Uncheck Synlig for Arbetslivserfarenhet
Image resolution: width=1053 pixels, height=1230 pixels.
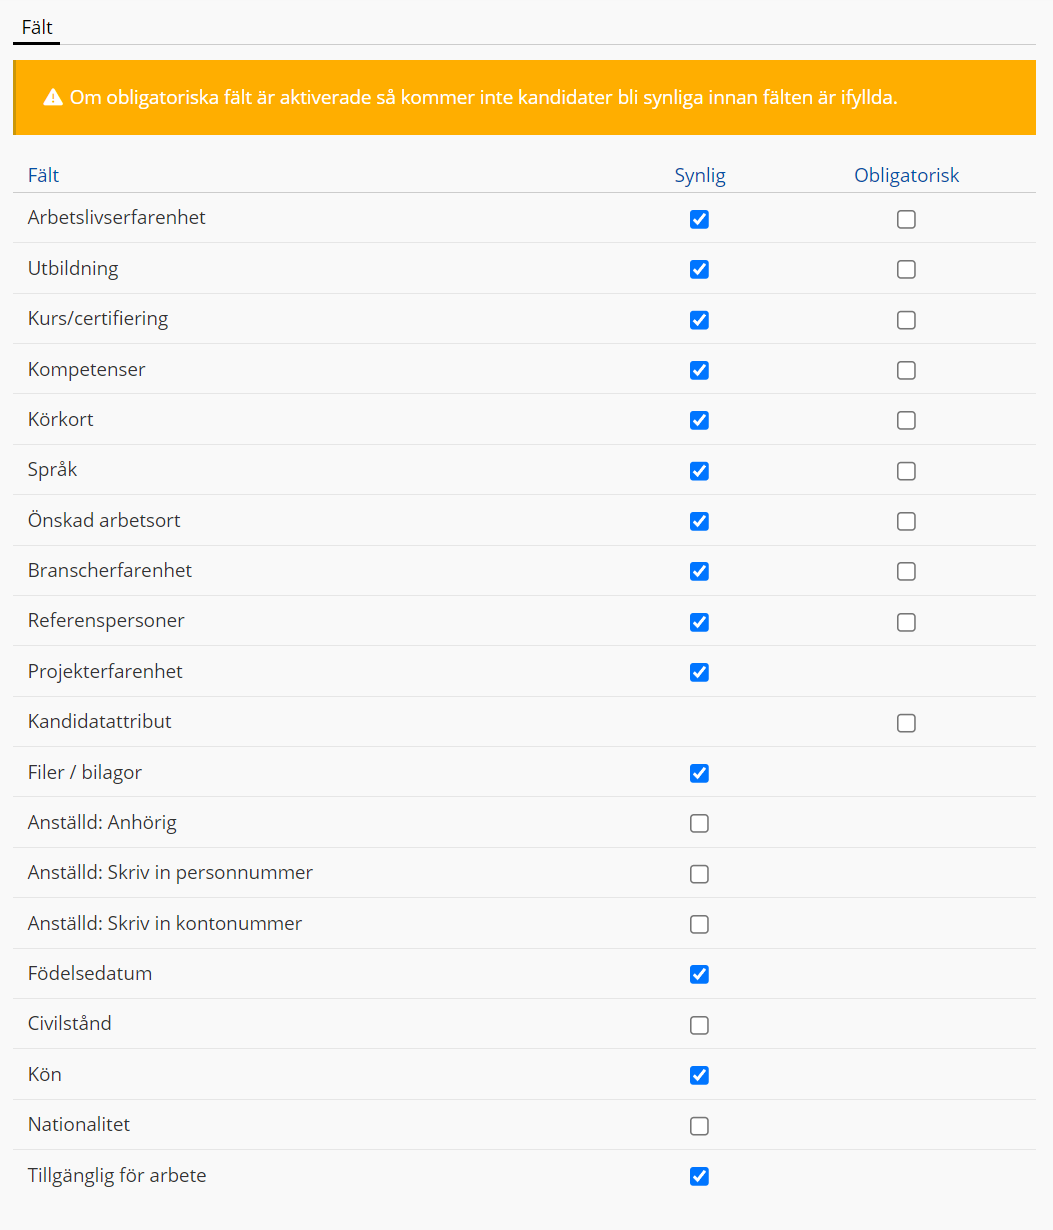699,219
